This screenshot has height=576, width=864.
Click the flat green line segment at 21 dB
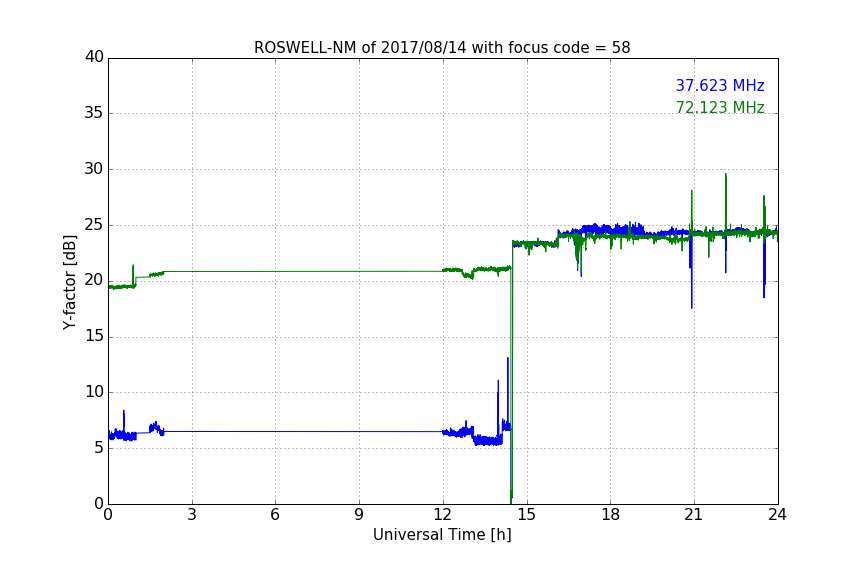point(303,271)
